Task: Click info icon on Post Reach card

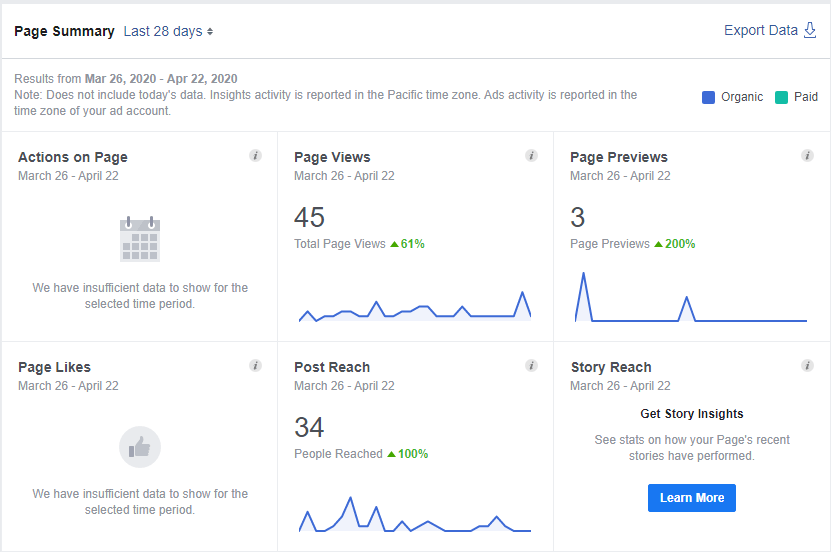Action: 531,366
